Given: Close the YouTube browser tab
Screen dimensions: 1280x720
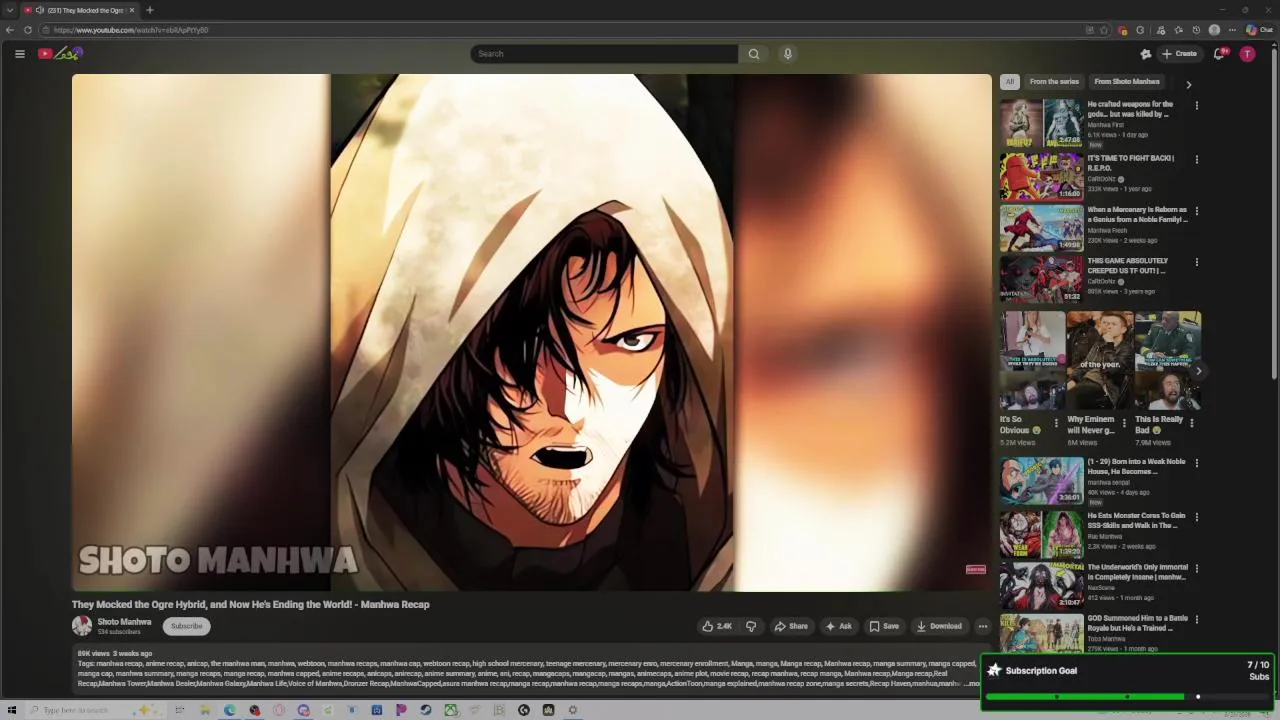Looking at the screenshot, I should click(132, 10).
